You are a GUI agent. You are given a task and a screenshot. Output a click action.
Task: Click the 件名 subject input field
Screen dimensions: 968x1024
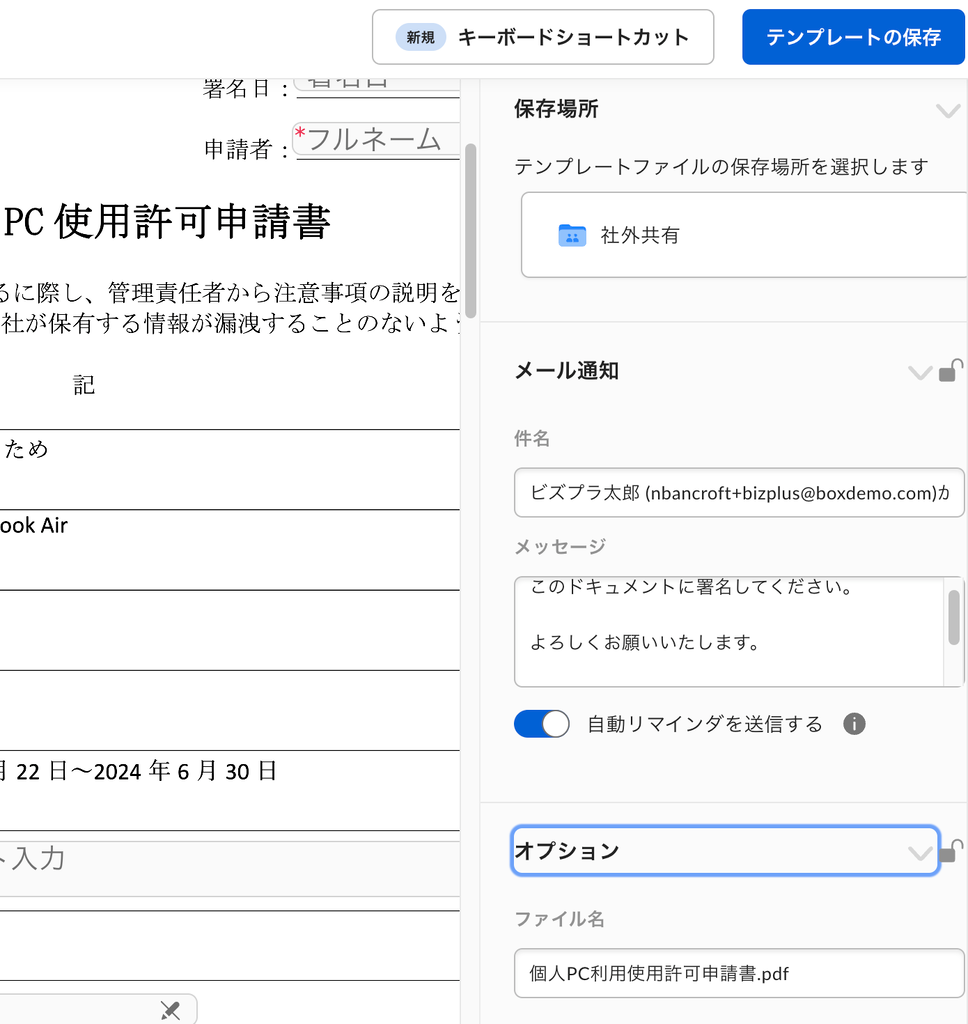coord(738,492)
